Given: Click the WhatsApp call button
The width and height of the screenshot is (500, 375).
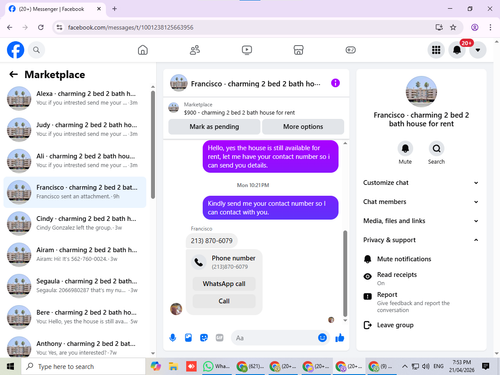Looking at the screenshot, I should 224,284.
